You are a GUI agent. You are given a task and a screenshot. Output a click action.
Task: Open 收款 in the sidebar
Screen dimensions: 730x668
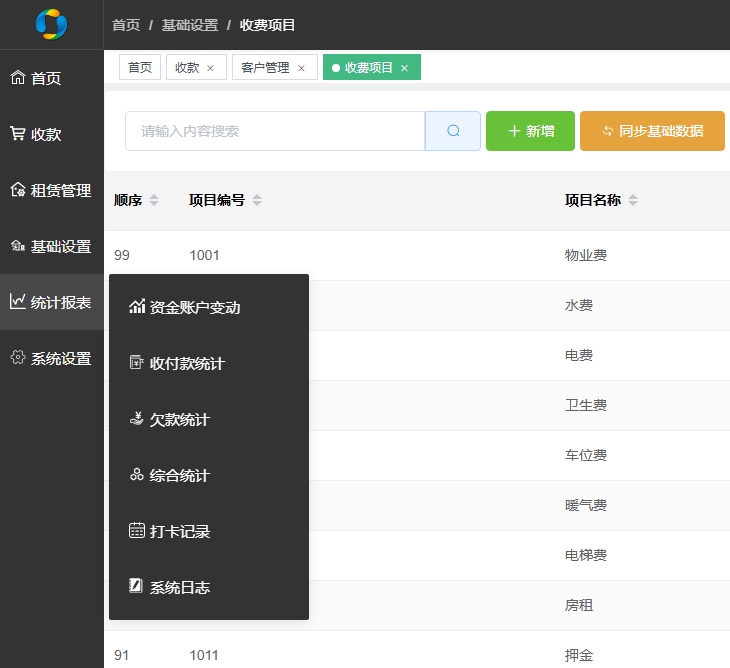coord(46,134)
